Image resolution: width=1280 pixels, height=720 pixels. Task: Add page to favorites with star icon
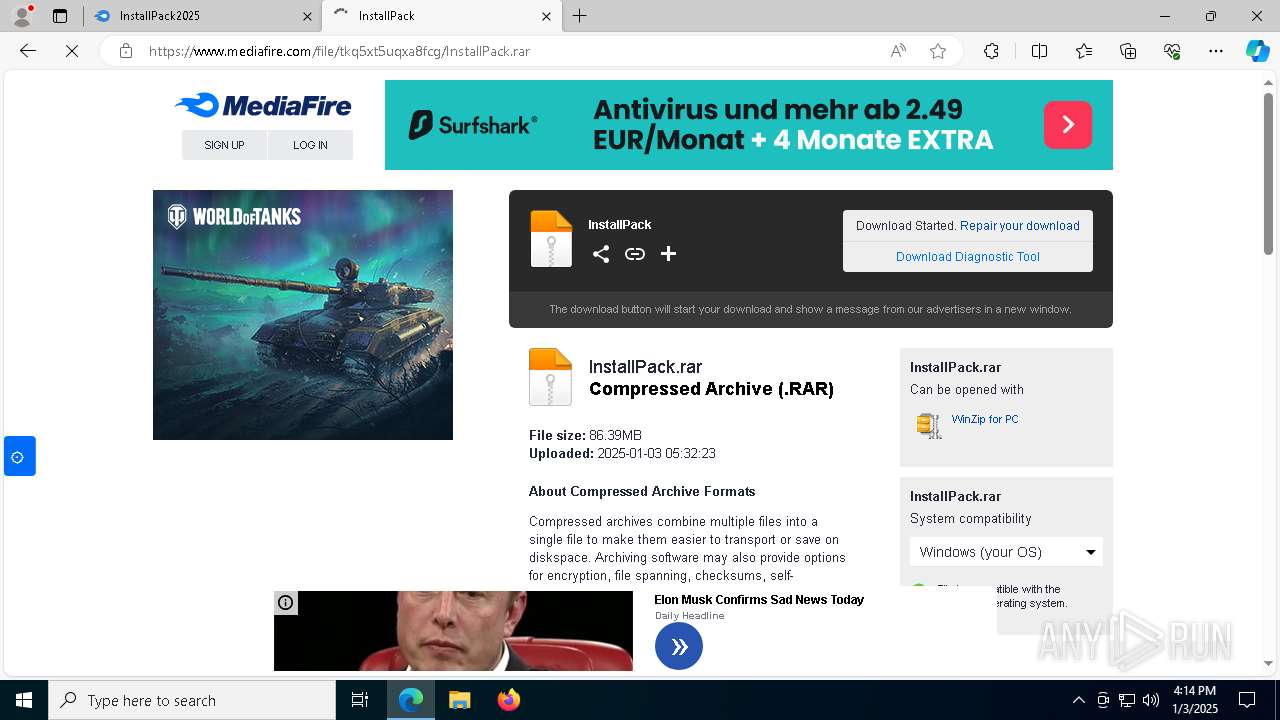click(x=937, y=51)
